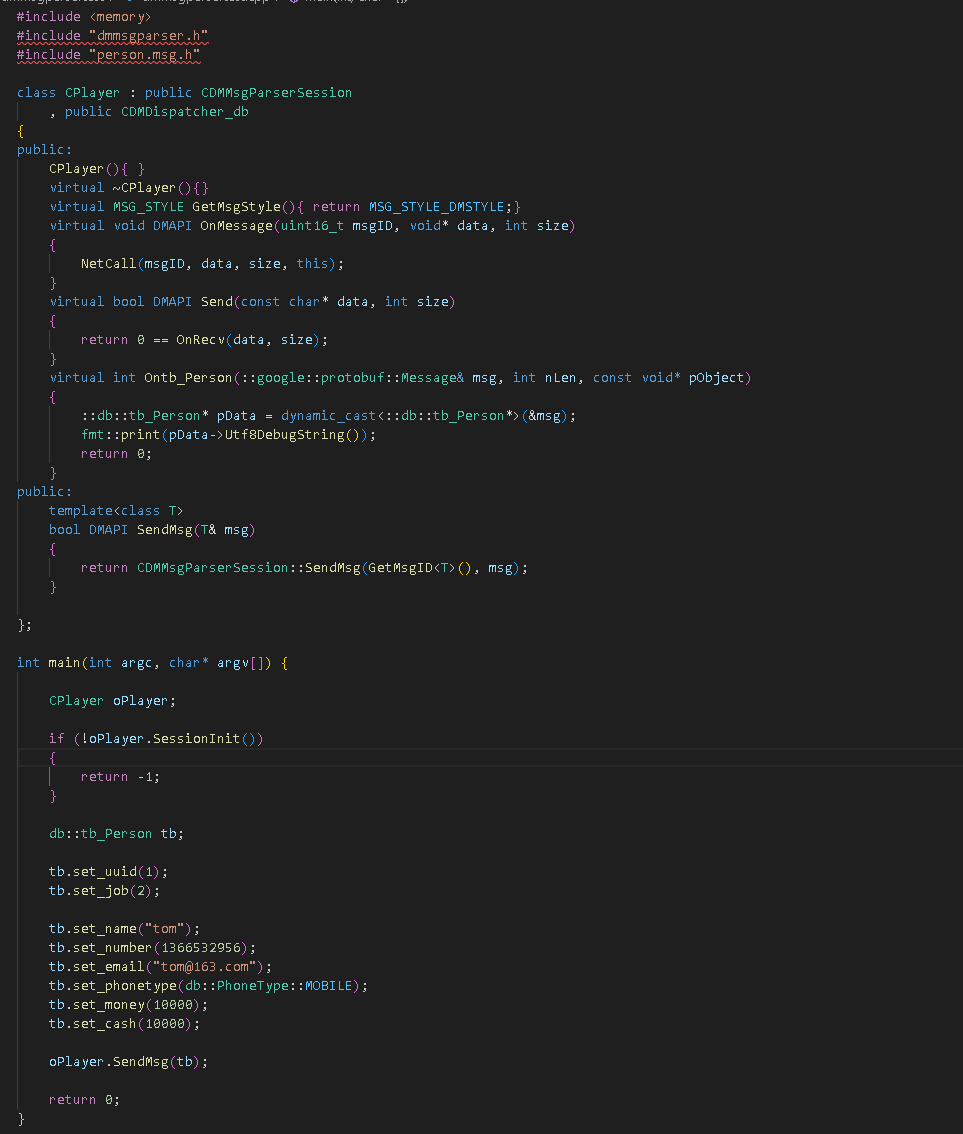Screen dimensions: 963x1134
Task: Click the "template<class T>" line
Action: (x=116, y=511)
